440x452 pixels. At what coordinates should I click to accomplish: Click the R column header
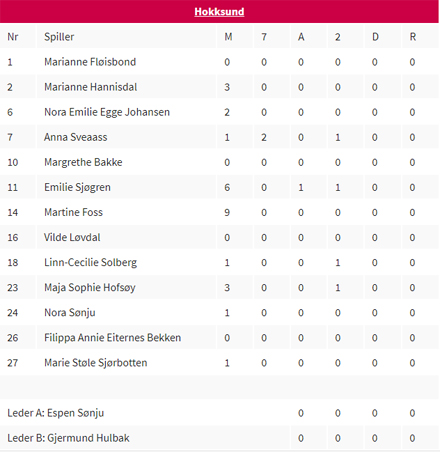pos(412,37)
